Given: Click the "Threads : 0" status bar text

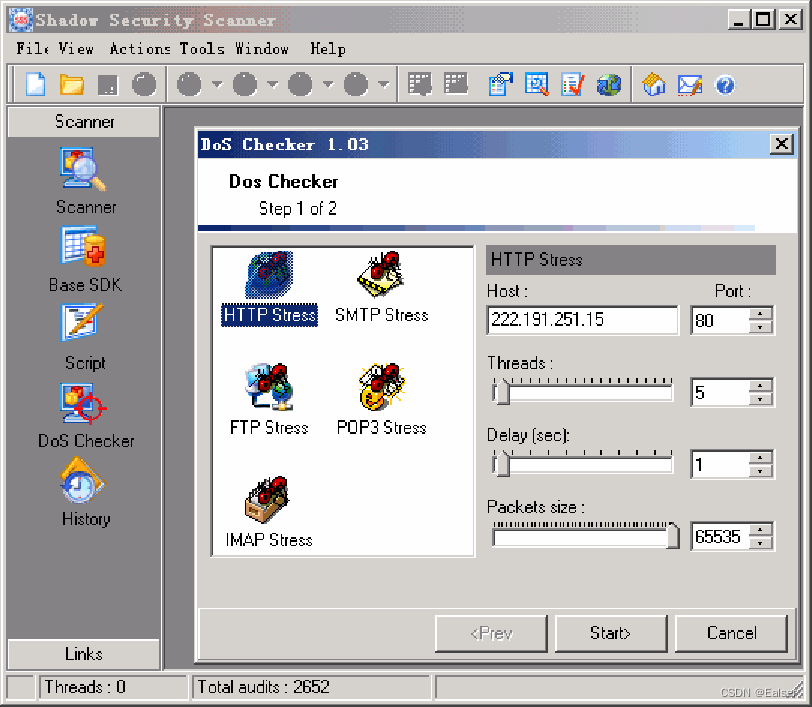Looking at the screenshot, I should [x=85, y=687].
